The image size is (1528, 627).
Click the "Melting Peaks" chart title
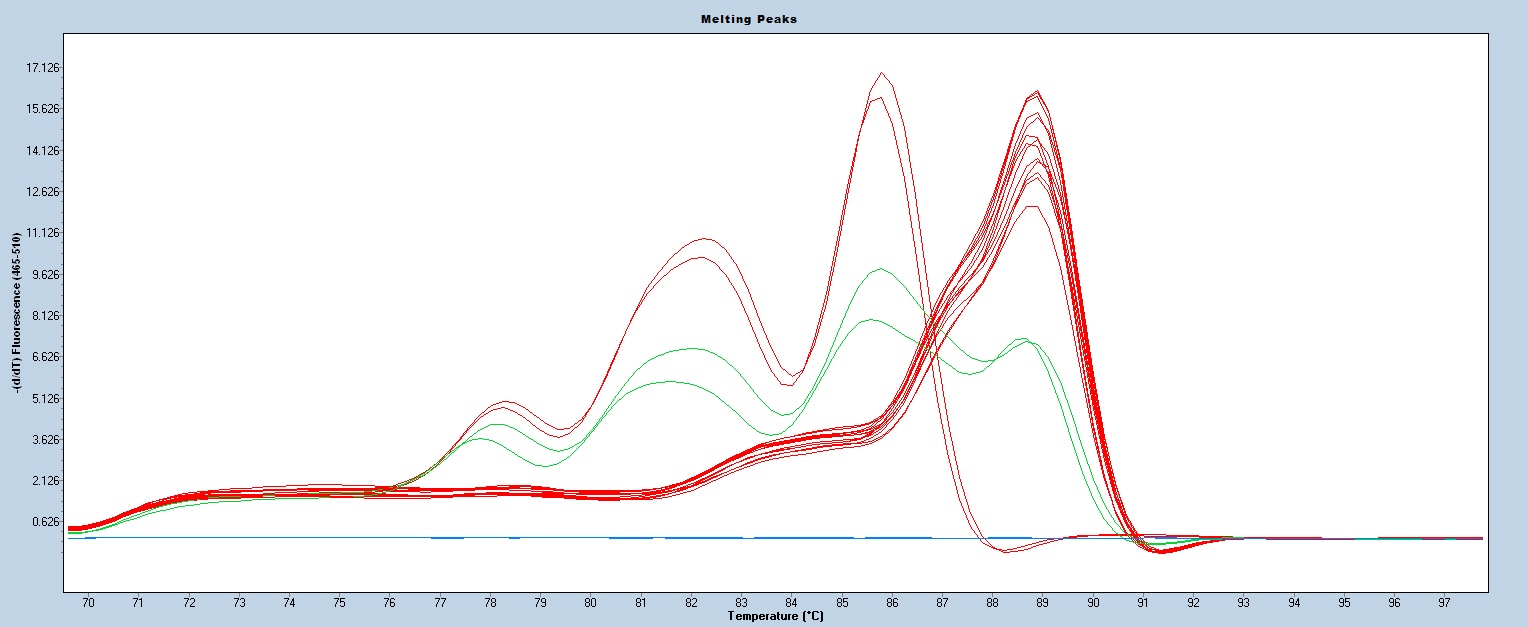coord(763,20)
